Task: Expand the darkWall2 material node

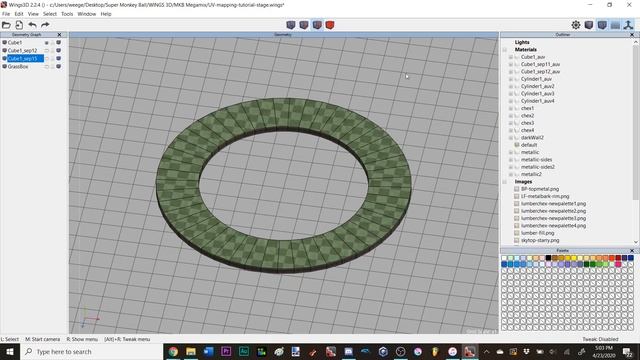Action: (x=511, y=138)
